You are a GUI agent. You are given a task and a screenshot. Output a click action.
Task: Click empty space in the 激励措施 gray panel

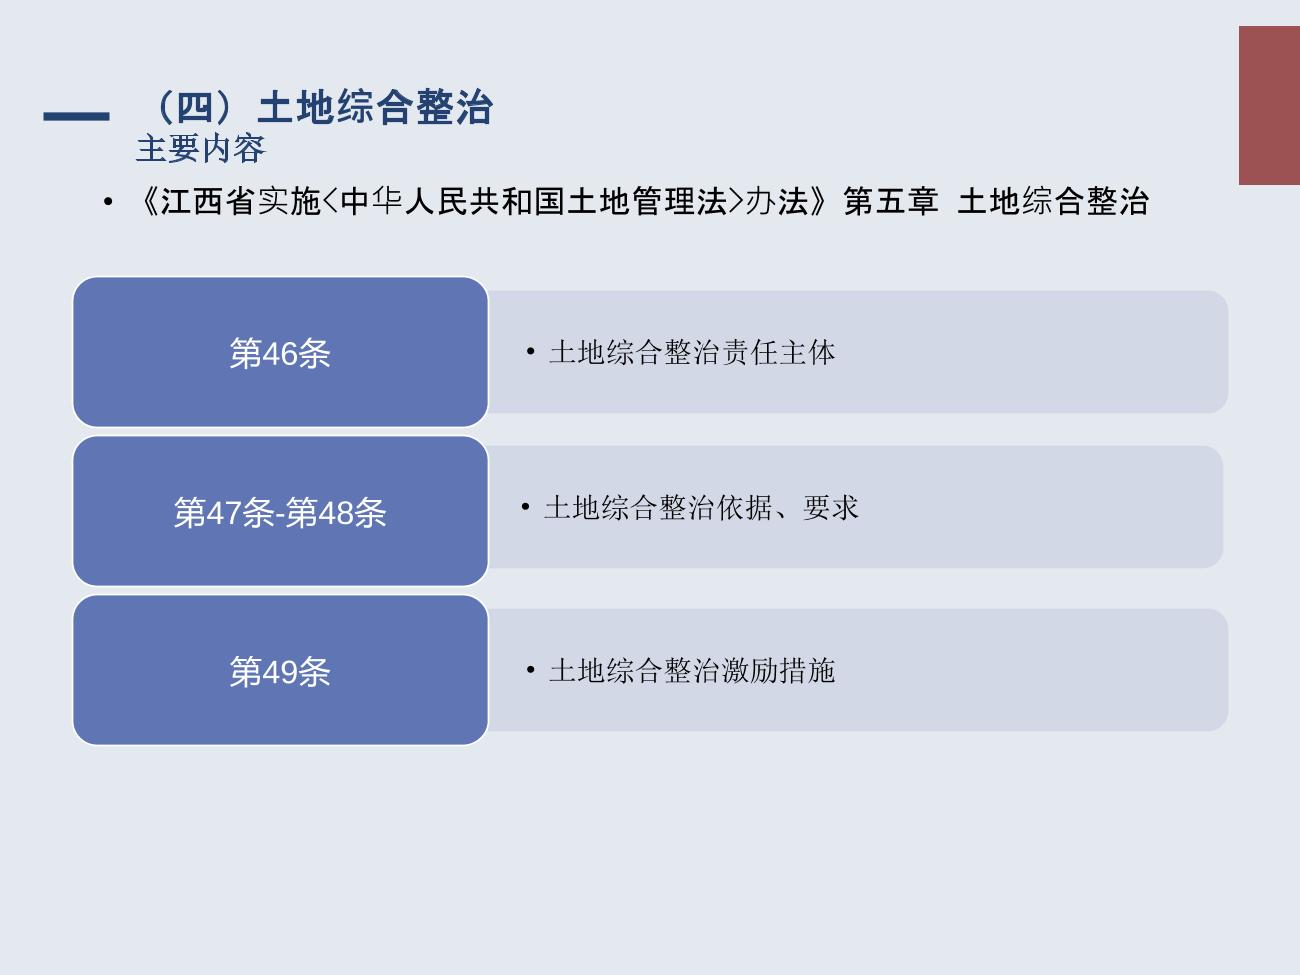[x=1030, y=670]
